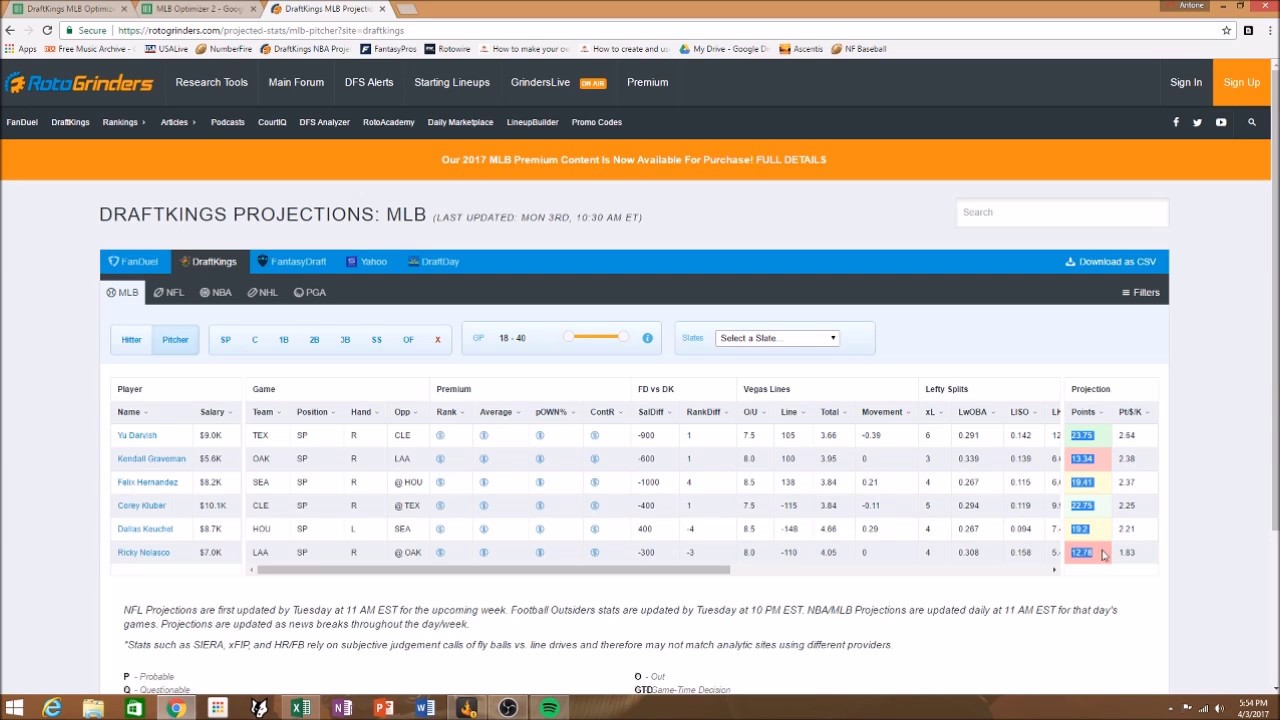Click Rank premium icon for Yu Darvish
The image size is (1280, 720).
(x=440, y=435)
